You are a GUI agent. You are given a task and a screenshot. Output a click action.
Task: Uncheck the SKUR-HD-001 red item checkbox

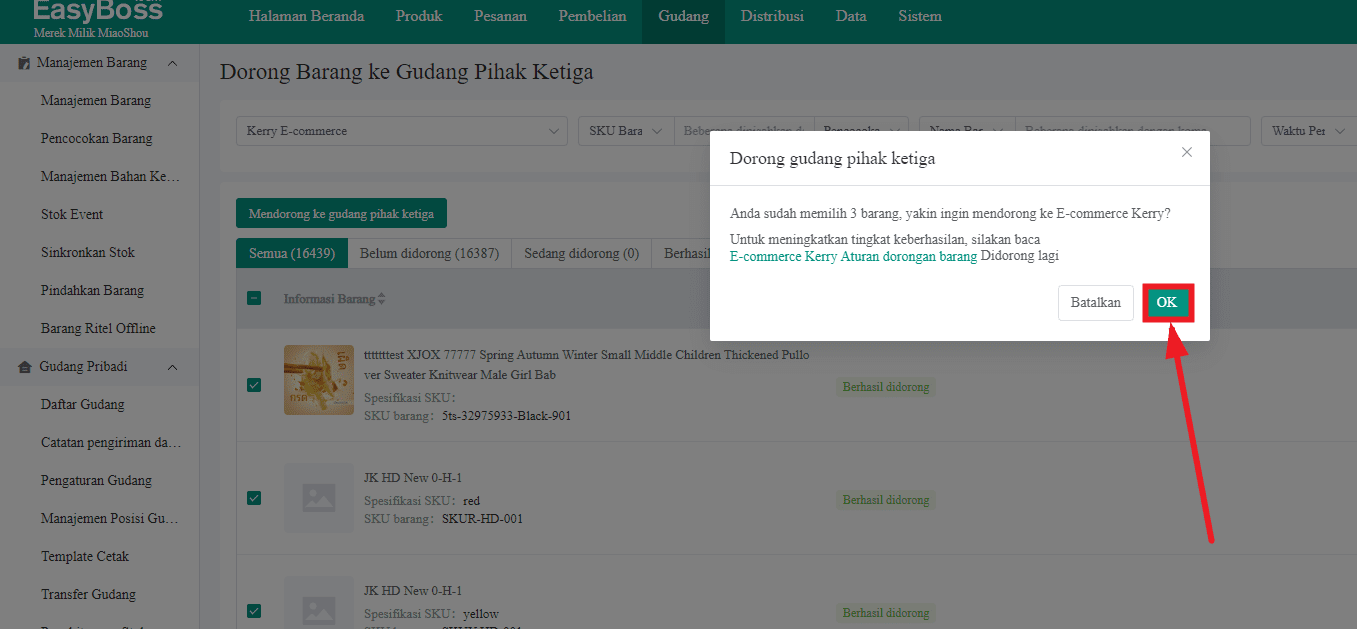(x=254, y=498)
